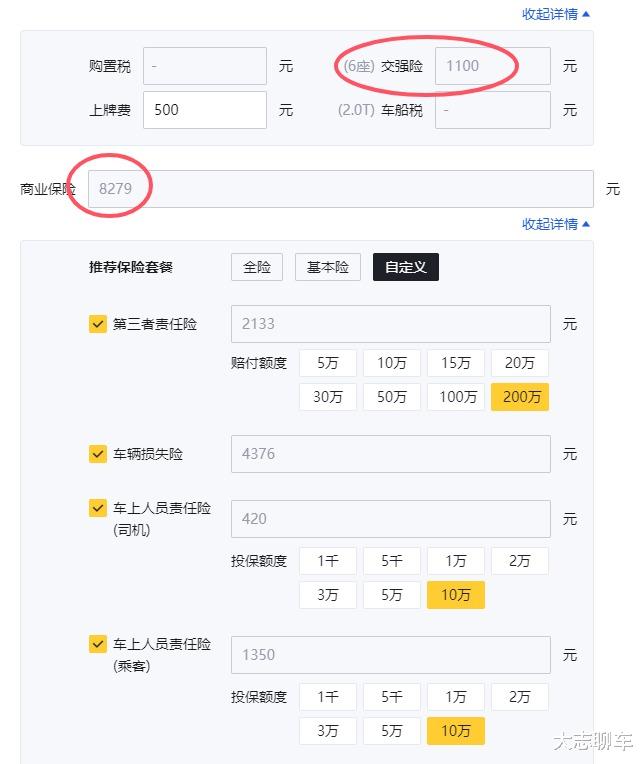The width and height of the screenshot is (643, 764).
Task: Click the 车辆损失险 premium field
Action: [x=390, y=454]
